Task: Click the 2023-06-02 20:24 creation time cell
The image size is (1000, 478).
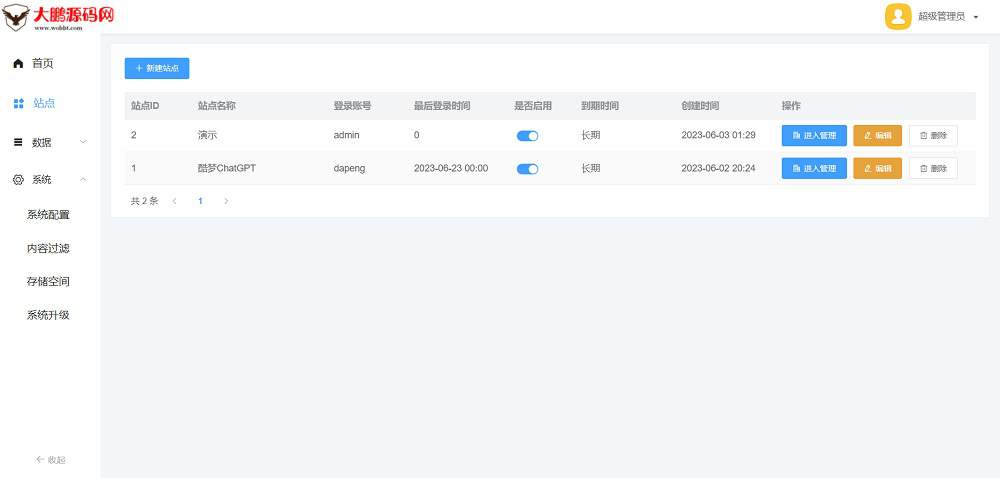Action: coord(718,168)
